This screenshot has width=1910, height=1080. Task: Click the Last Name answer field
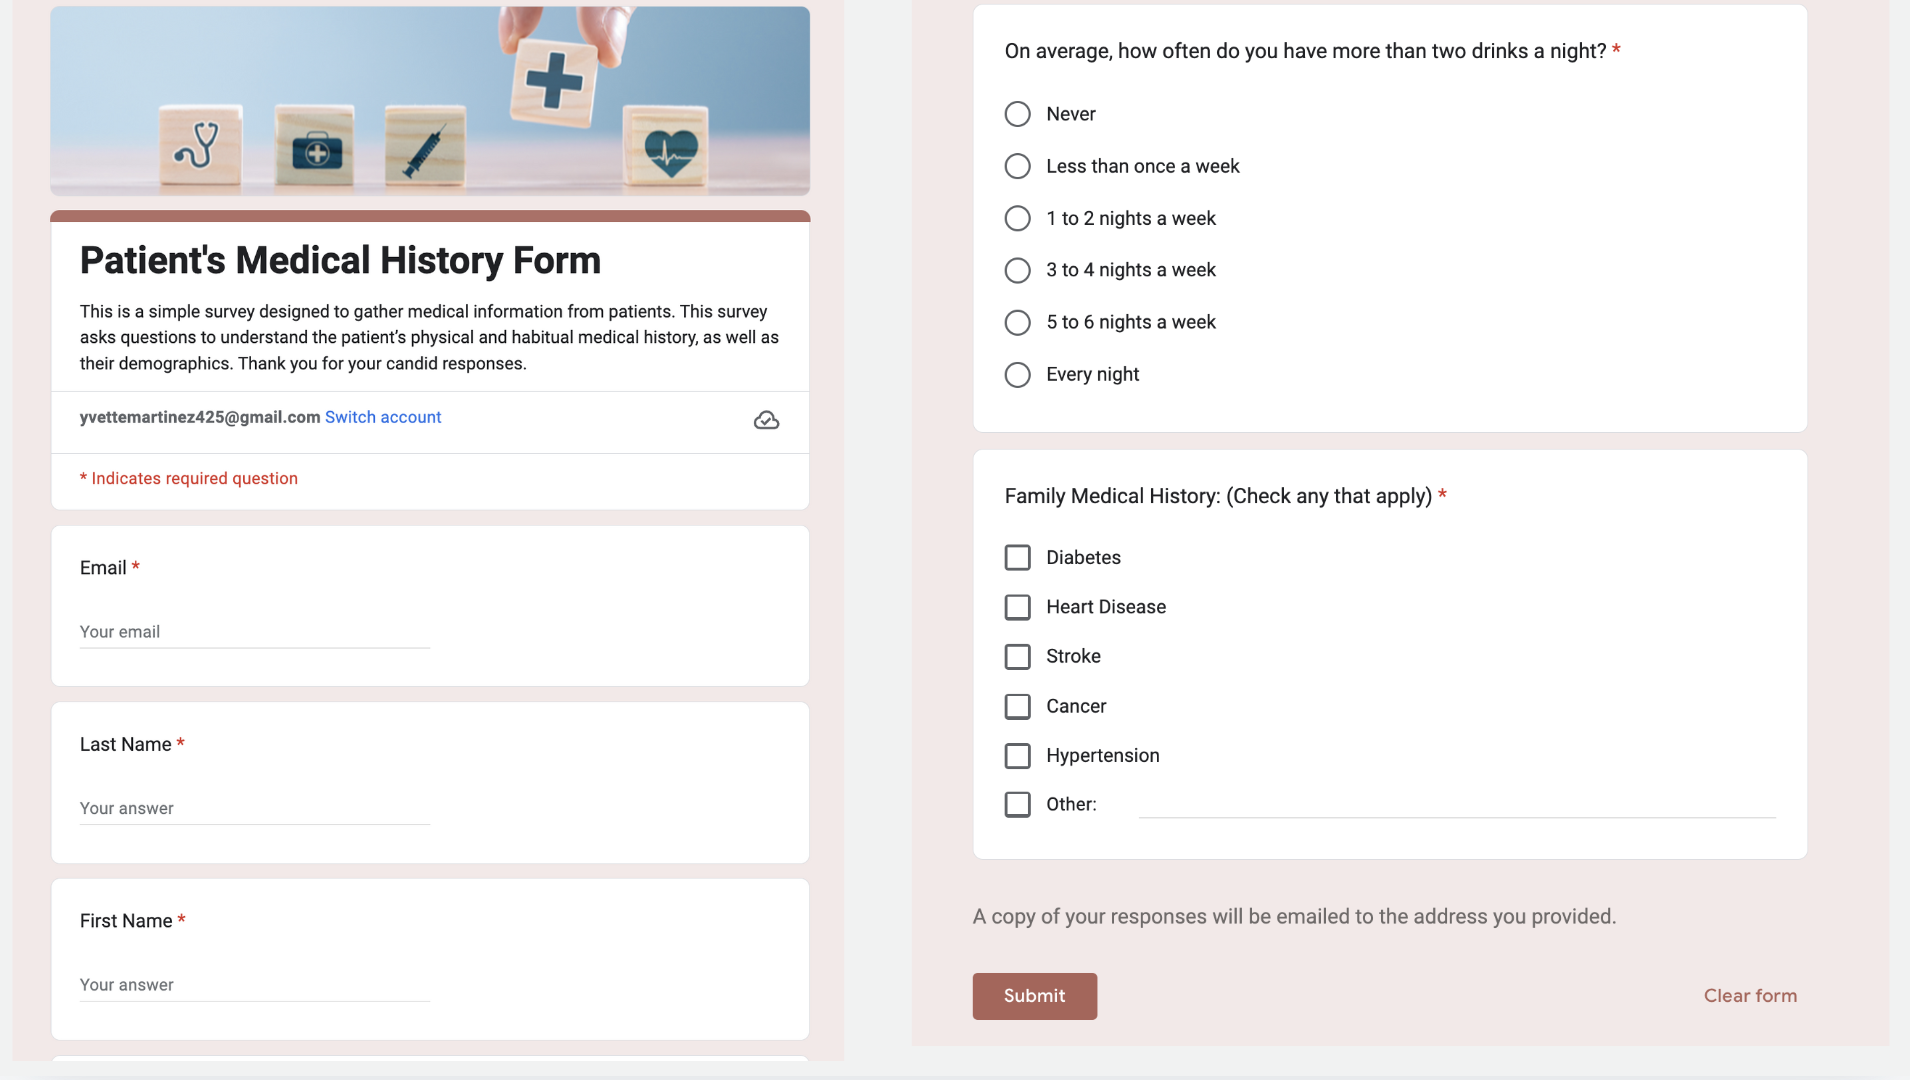coord(255,808)
